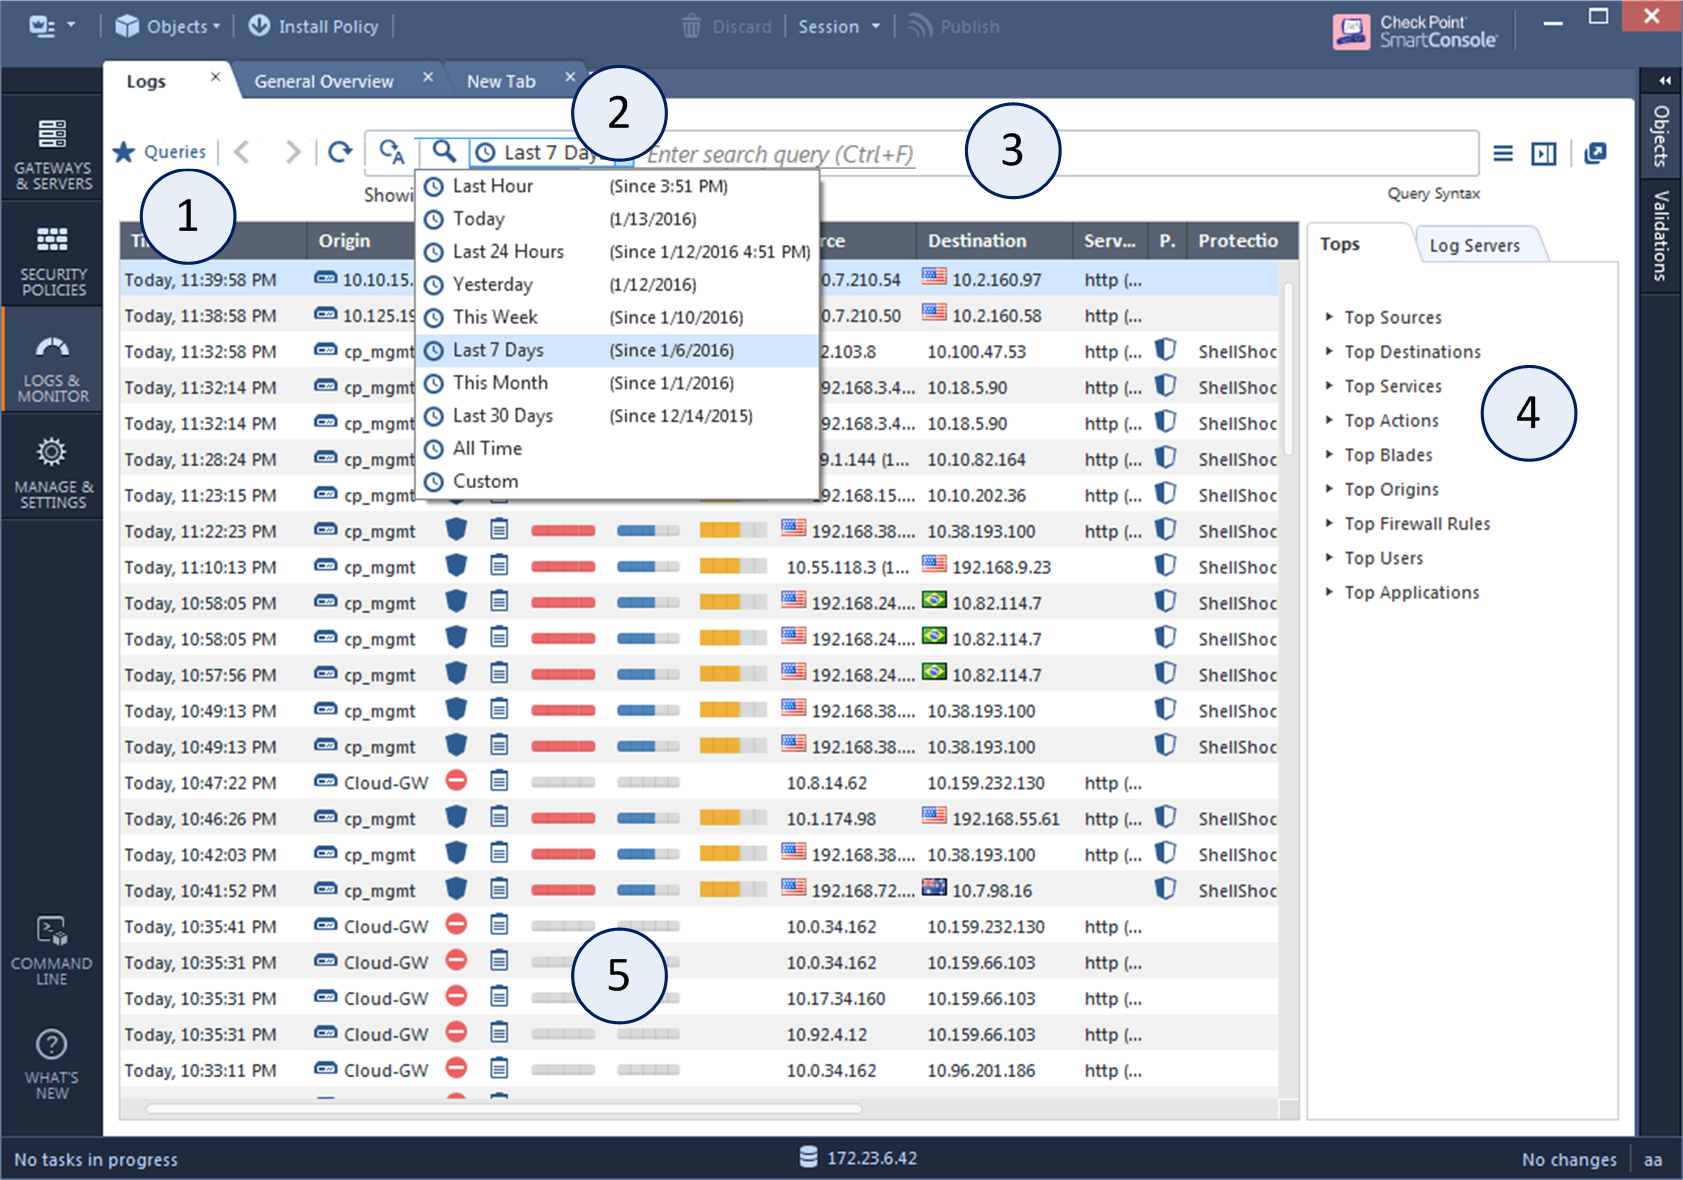Viewport: 1683px width, 1180px height.
Task: Toggle the log details side panel
Action: pos(1544,153)
